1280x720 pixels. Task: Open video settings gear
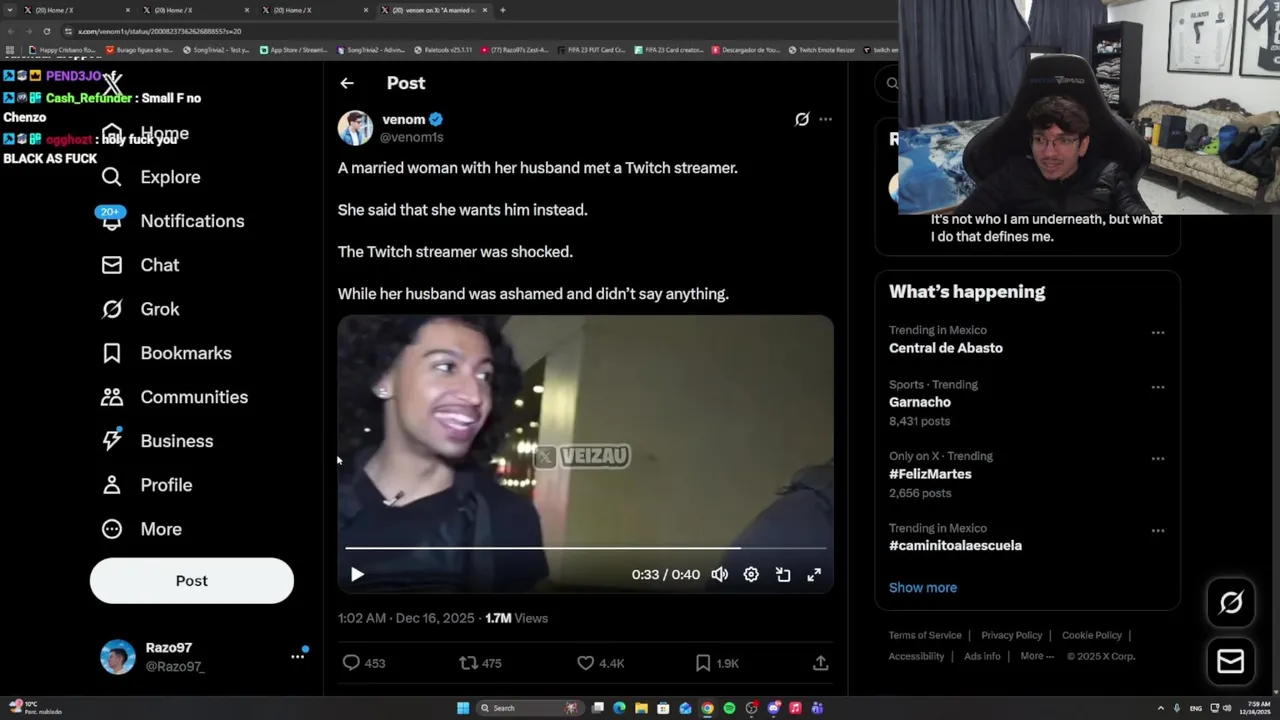751,575
